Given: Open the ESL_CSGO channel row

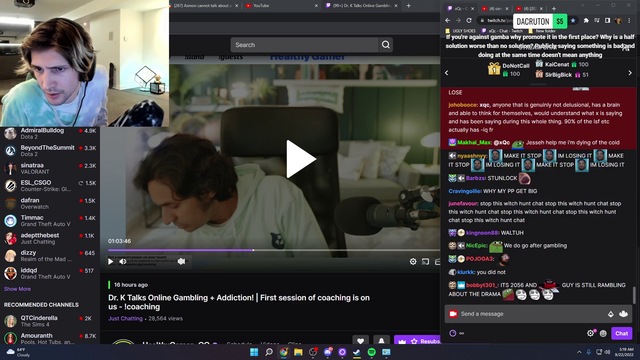Looking at the screenshot, I should [50, 186].
